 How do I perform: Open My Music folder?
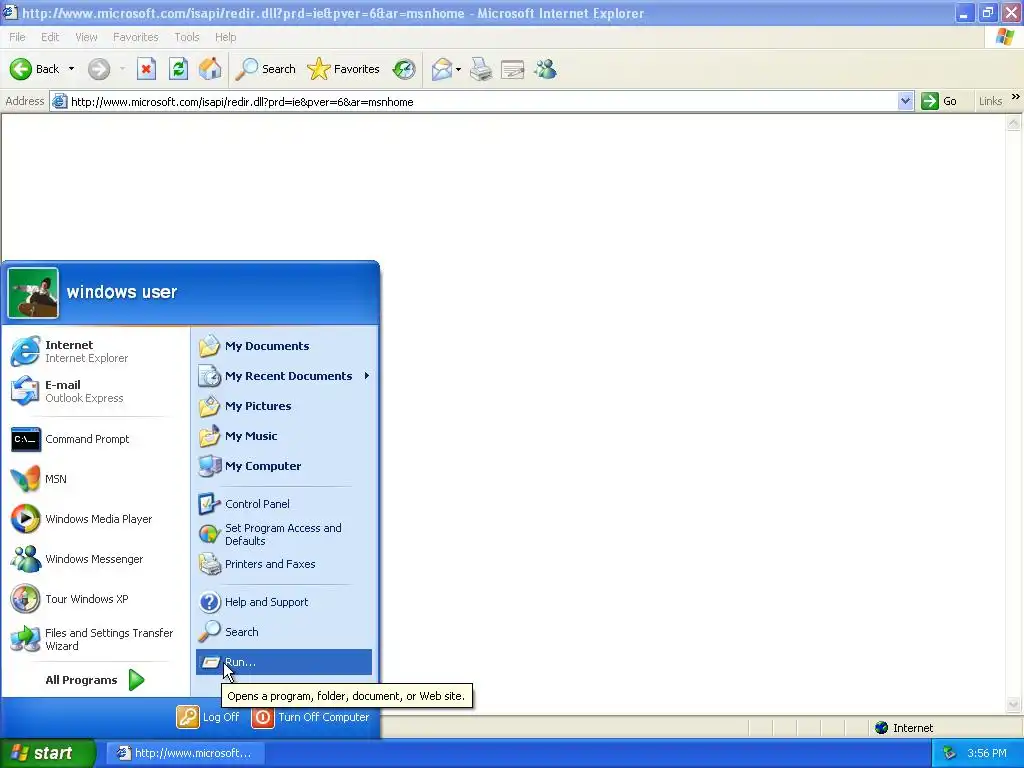(x=284, y=436)
